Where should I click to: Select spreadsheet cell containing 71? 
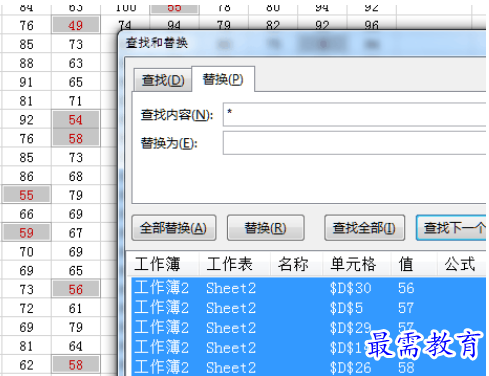pyautogui.click(x=76, y=101)
